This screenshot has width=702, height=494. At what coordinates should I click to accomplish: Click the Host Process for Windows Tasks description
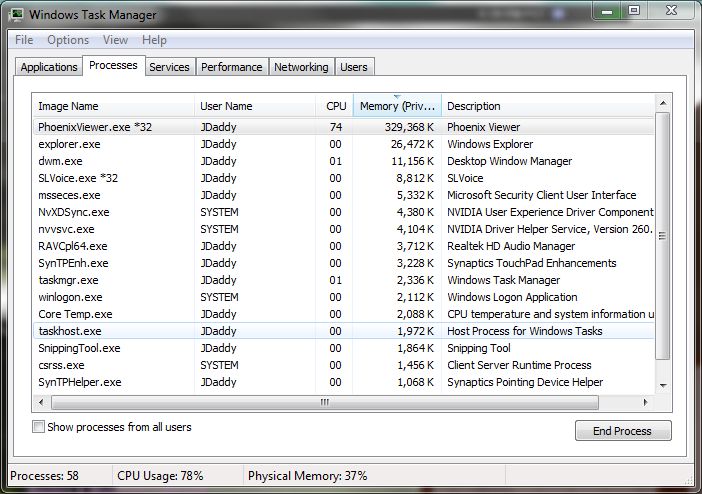click(525, 331)
